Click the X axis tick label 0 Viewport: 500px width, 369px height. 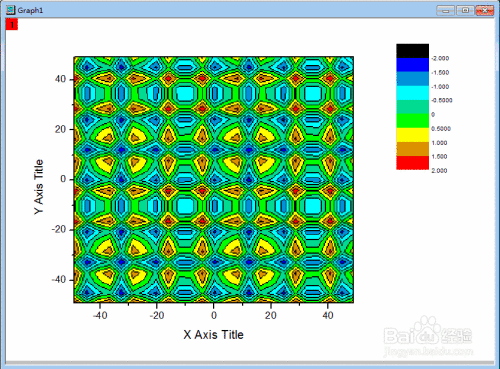tap(214, 315)
